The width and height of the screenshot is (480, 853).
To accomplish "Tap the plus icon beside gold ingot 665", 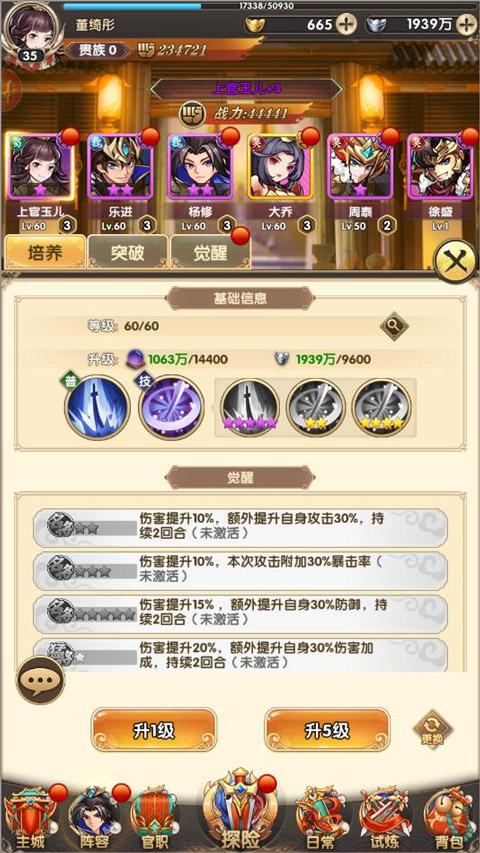I will tap(347, 24).
